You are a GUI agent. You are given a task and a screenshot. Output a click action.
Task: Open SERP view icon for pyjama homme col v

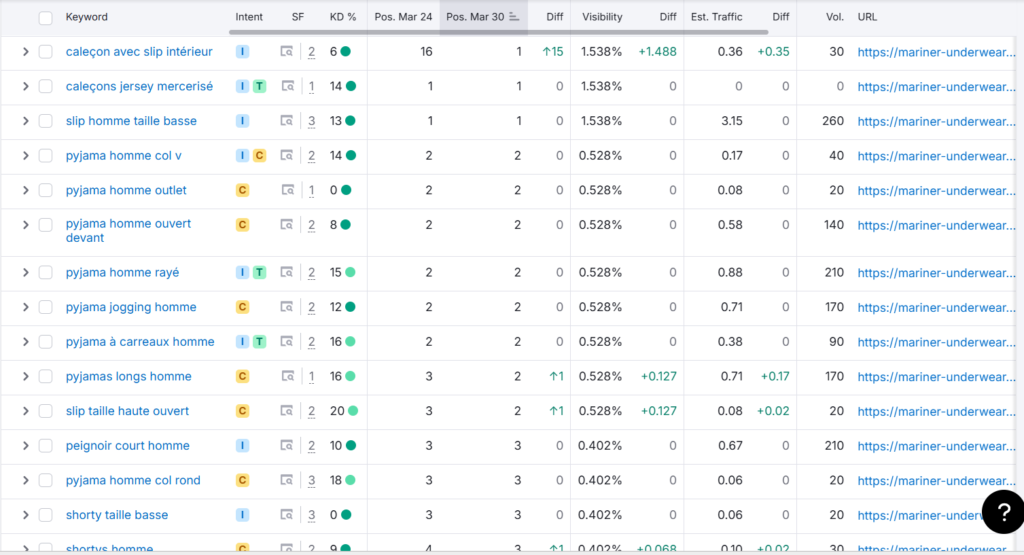[286, 155]
